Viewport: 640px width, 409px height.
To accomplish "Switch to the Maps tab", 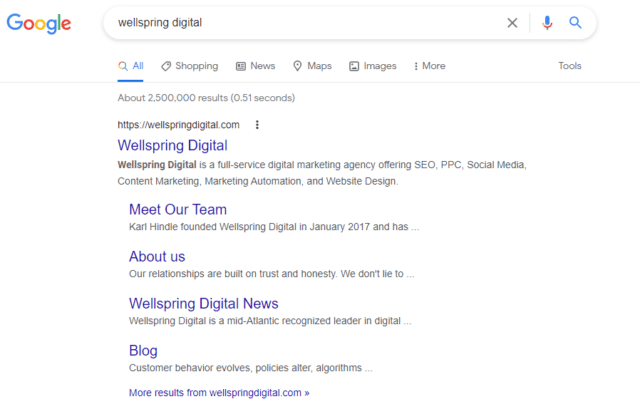I will (x=313, y=66).
